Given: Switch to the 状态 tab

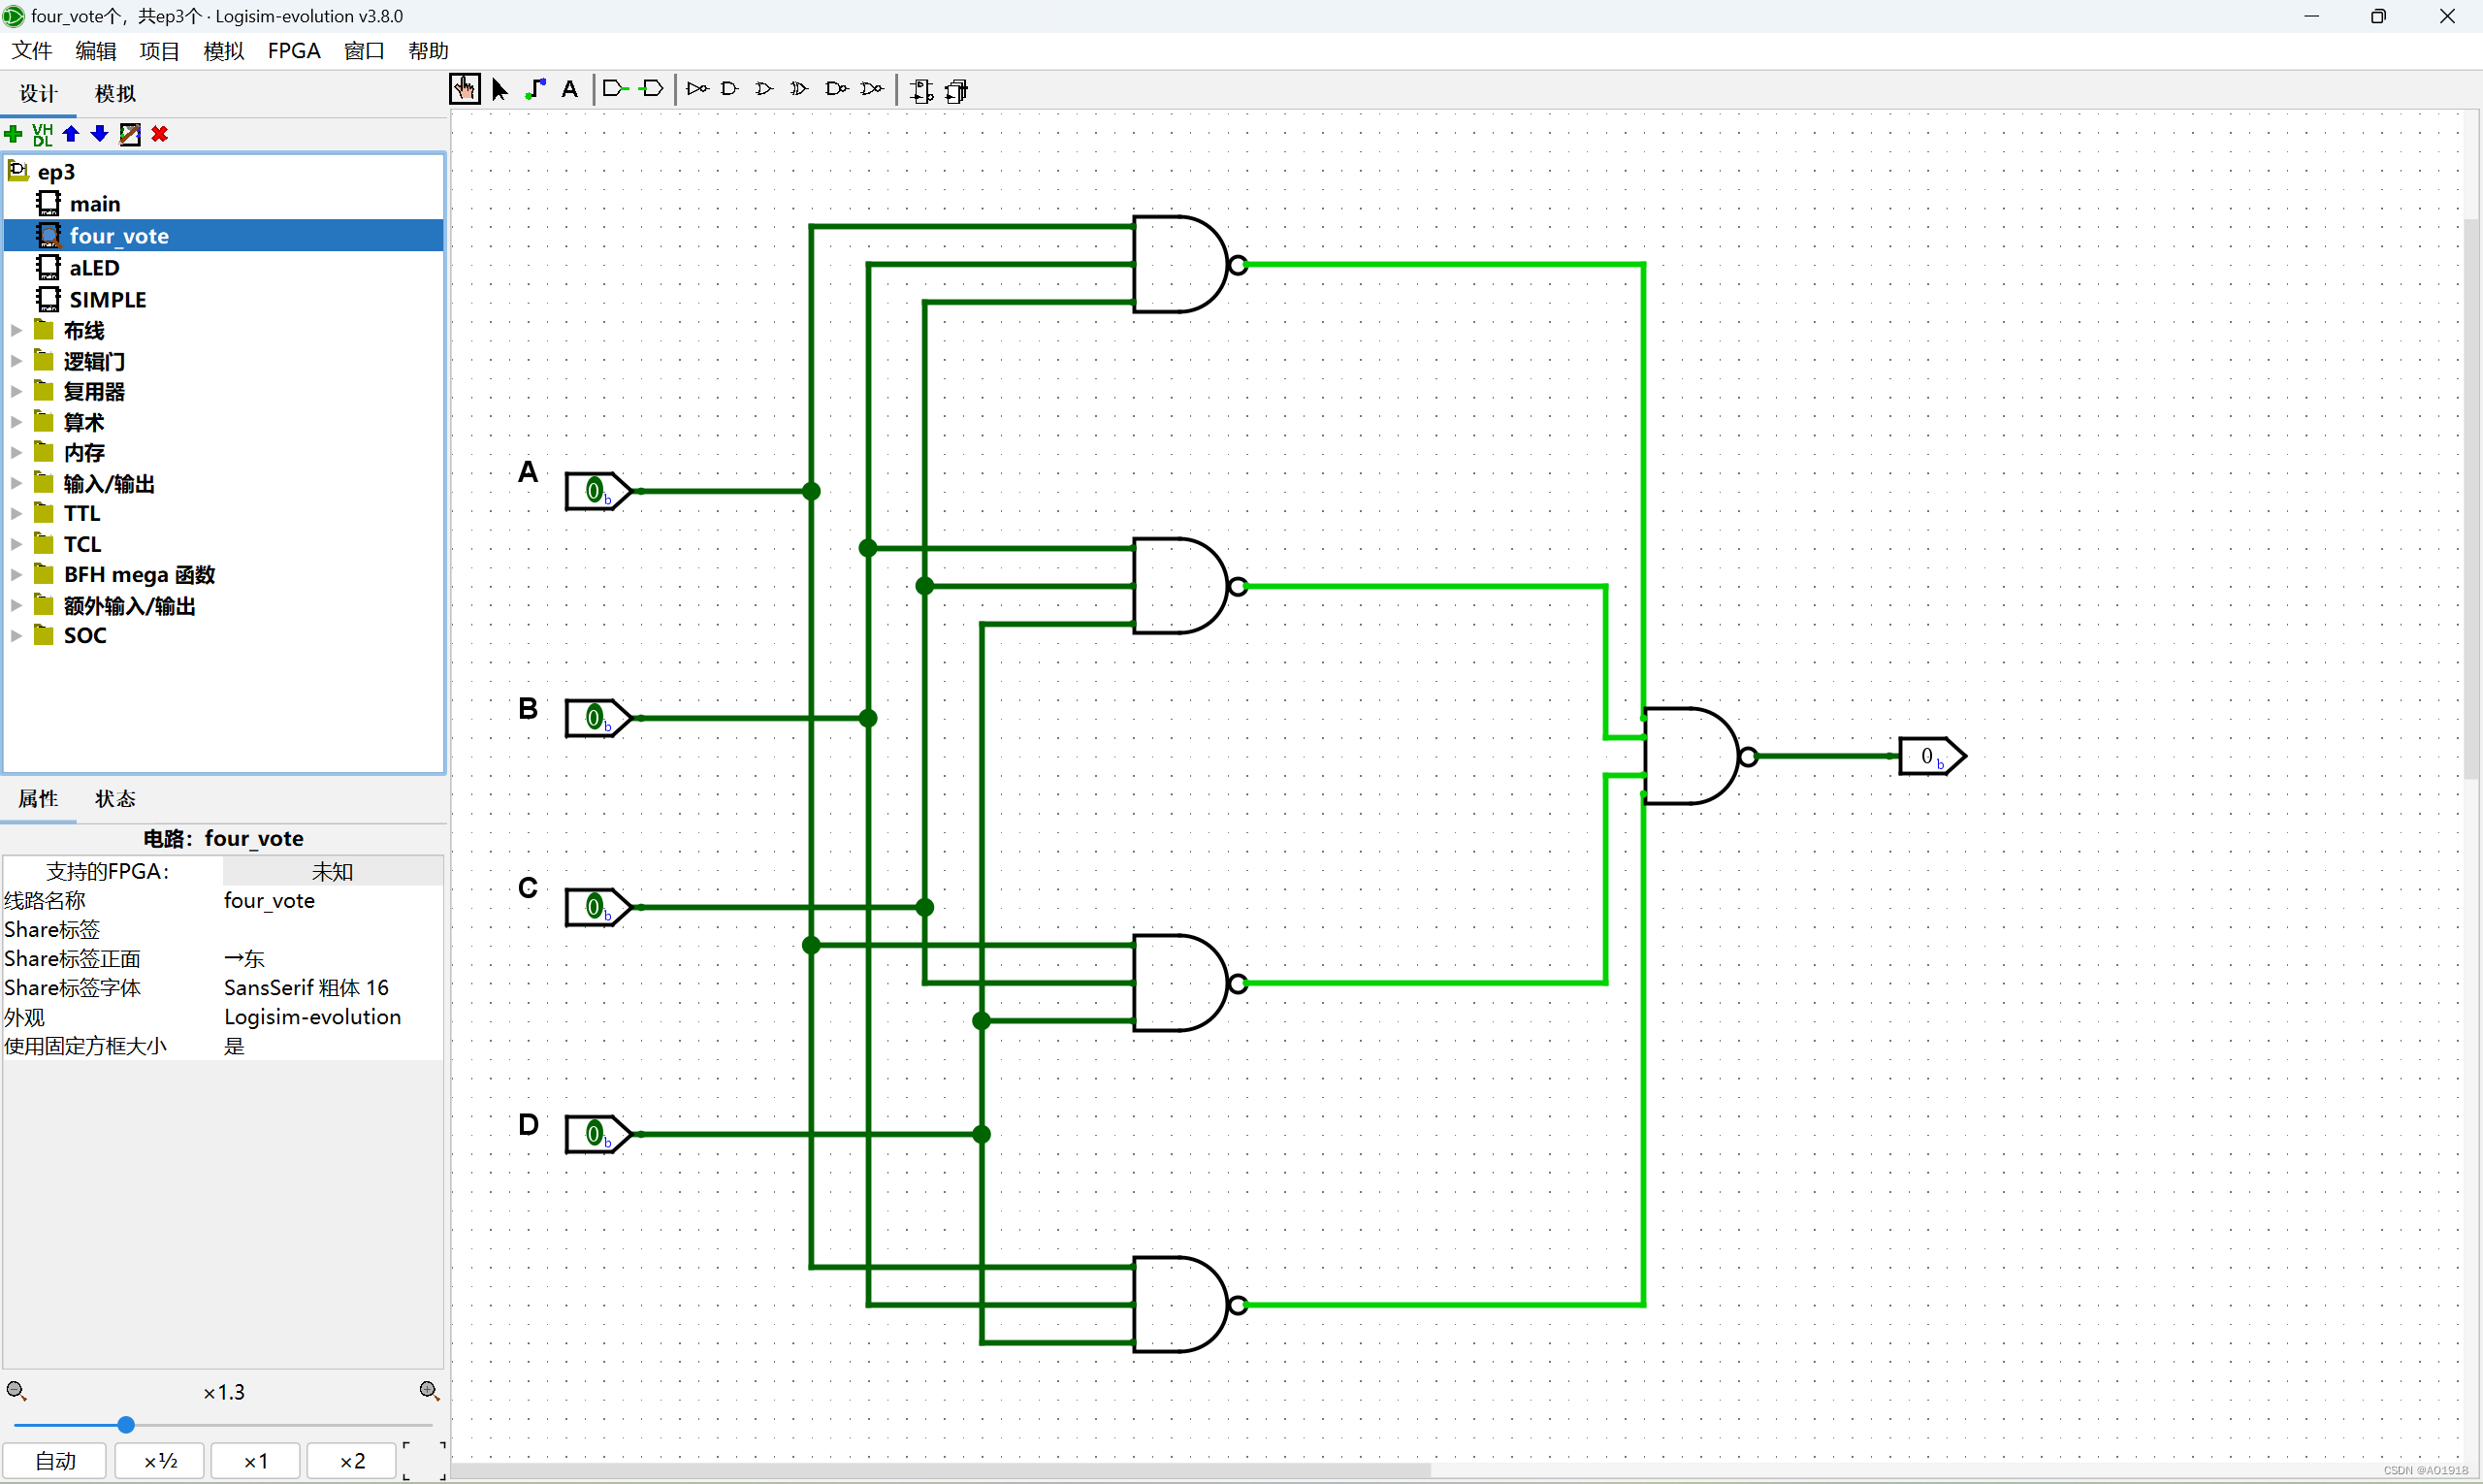Looking at the screenshot, I should tap(115, 798).
